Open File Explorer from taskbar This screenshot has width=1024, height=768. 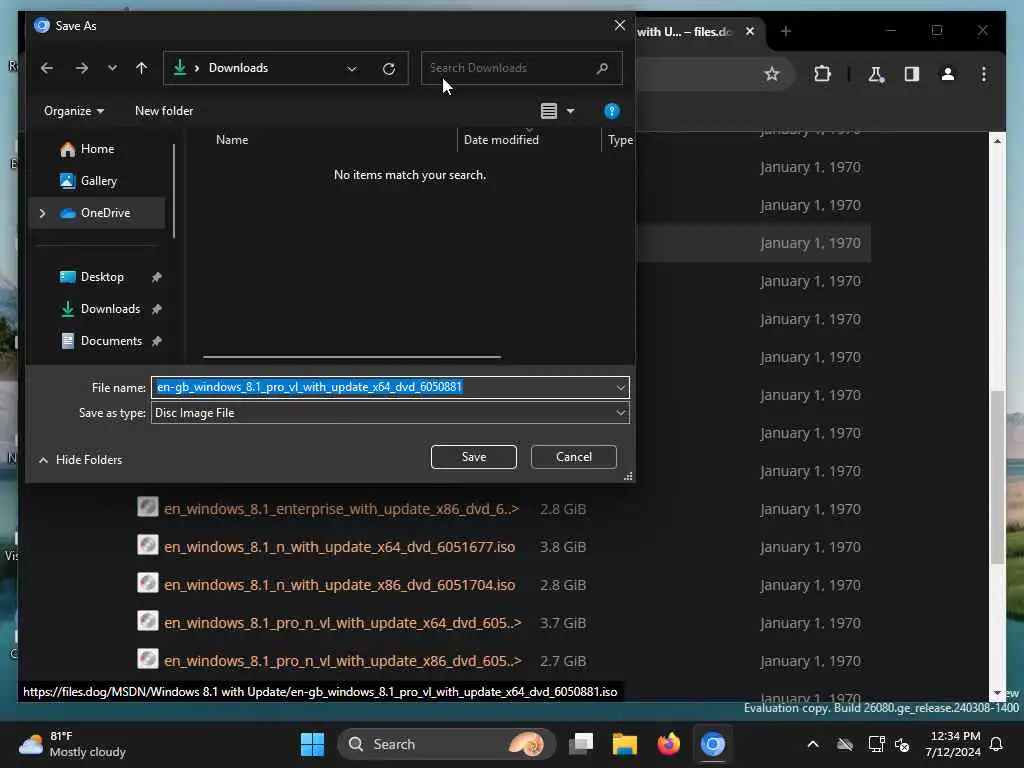(624, 744)
